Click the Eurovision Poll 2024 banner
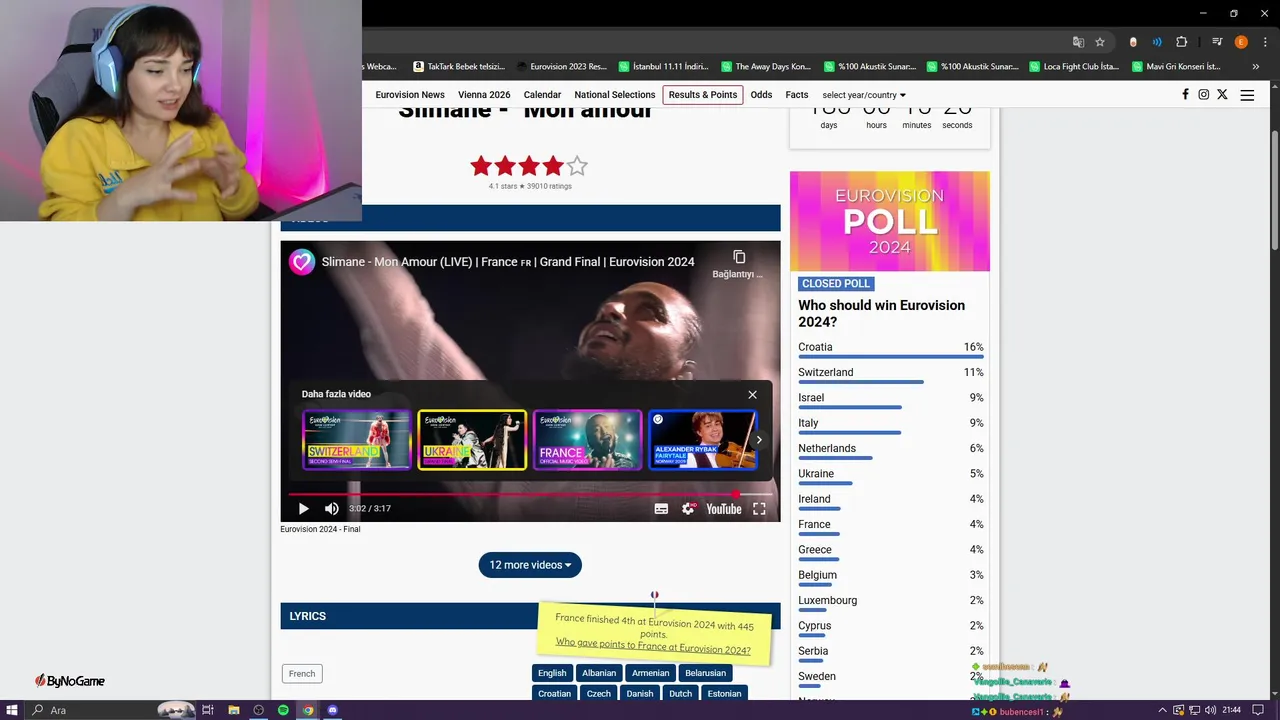1280x720 pixels. coord(890,221)
